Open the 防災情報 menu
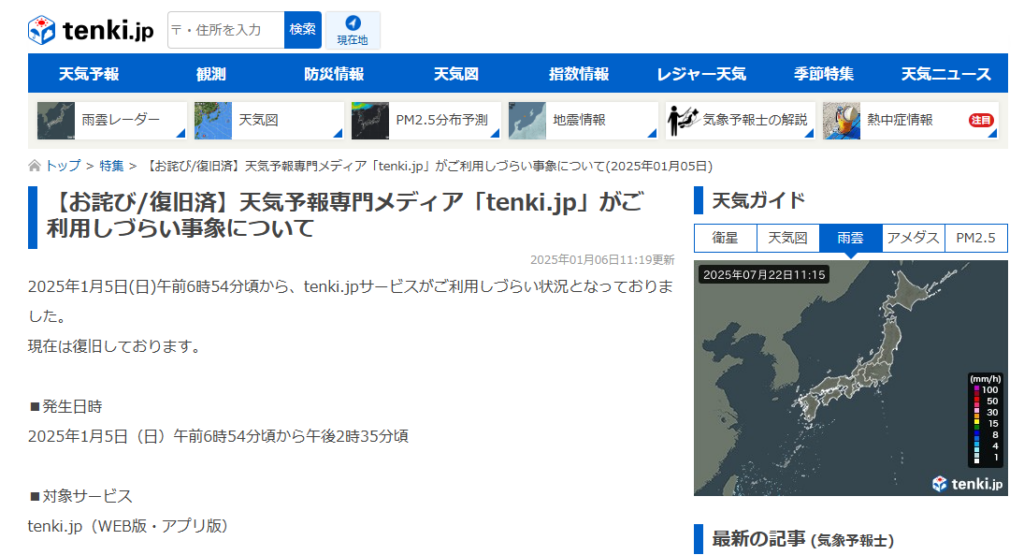 334,74
